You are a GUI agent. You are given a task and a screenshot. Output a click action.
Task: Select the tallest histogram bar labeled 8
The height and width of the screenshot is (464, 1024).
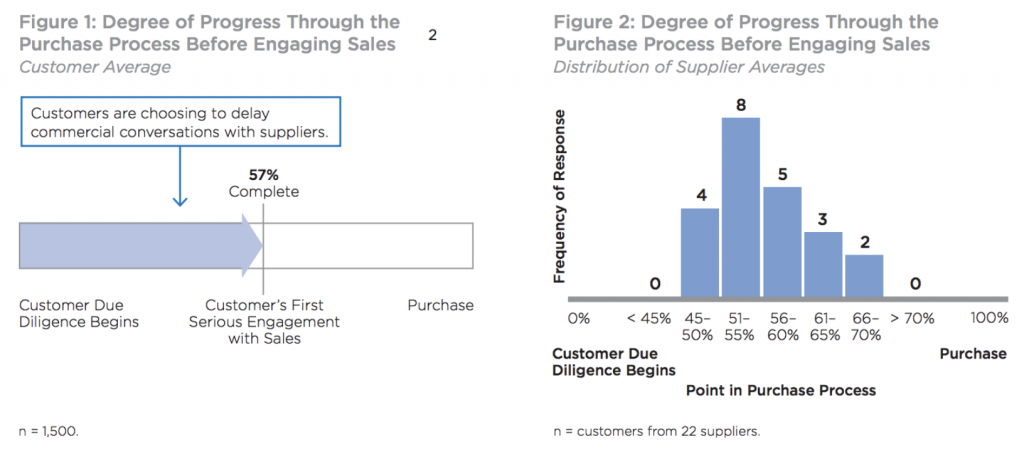pos(741,207)
